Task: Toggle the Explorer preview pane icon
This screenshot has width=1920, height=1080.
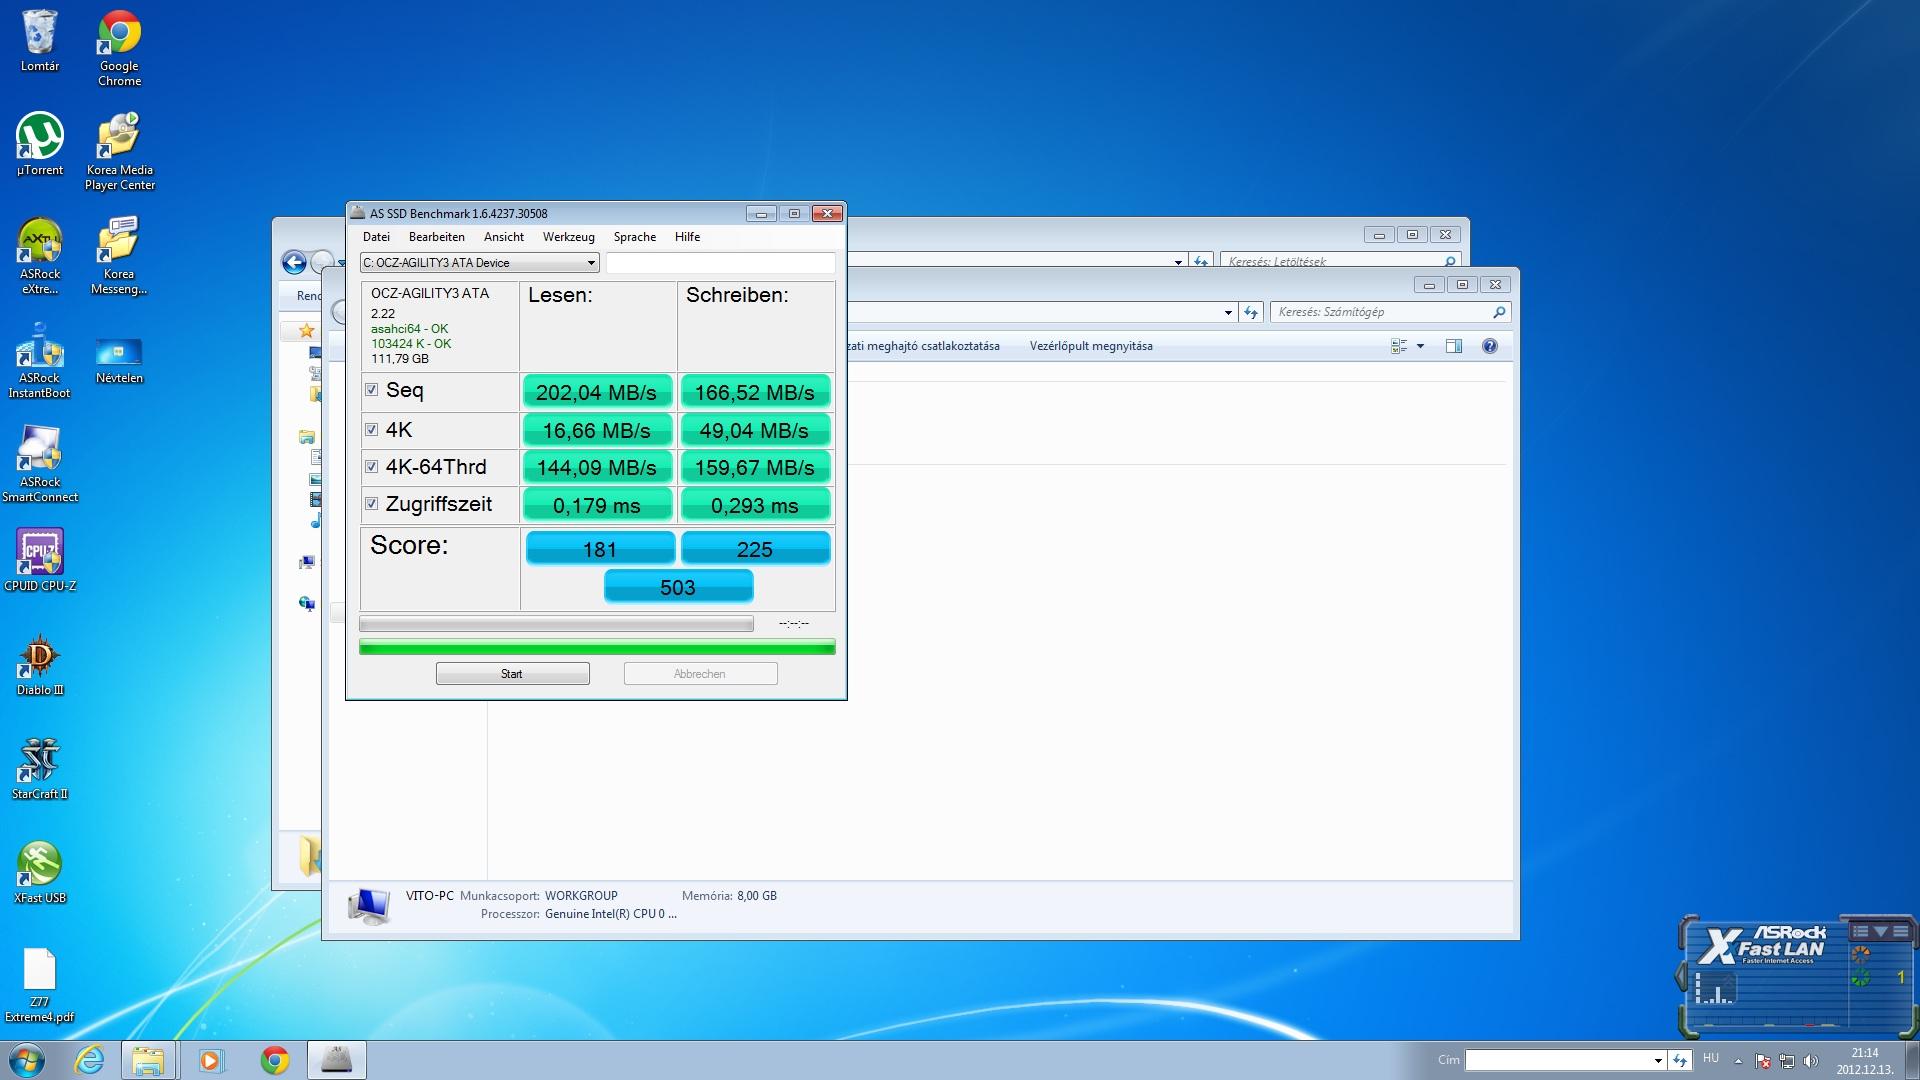Action: click(1454, 346)
